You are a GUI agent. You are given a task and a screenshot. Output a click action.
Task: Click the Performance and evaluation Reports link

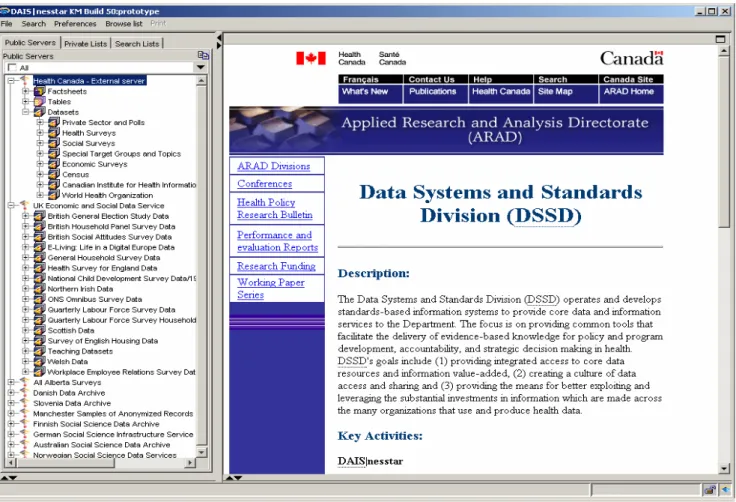click(277, 241)
